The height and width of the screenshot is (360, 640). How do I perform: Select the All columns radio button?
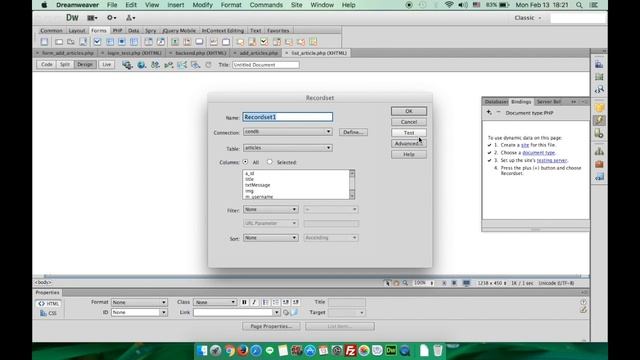pos(245,162)
